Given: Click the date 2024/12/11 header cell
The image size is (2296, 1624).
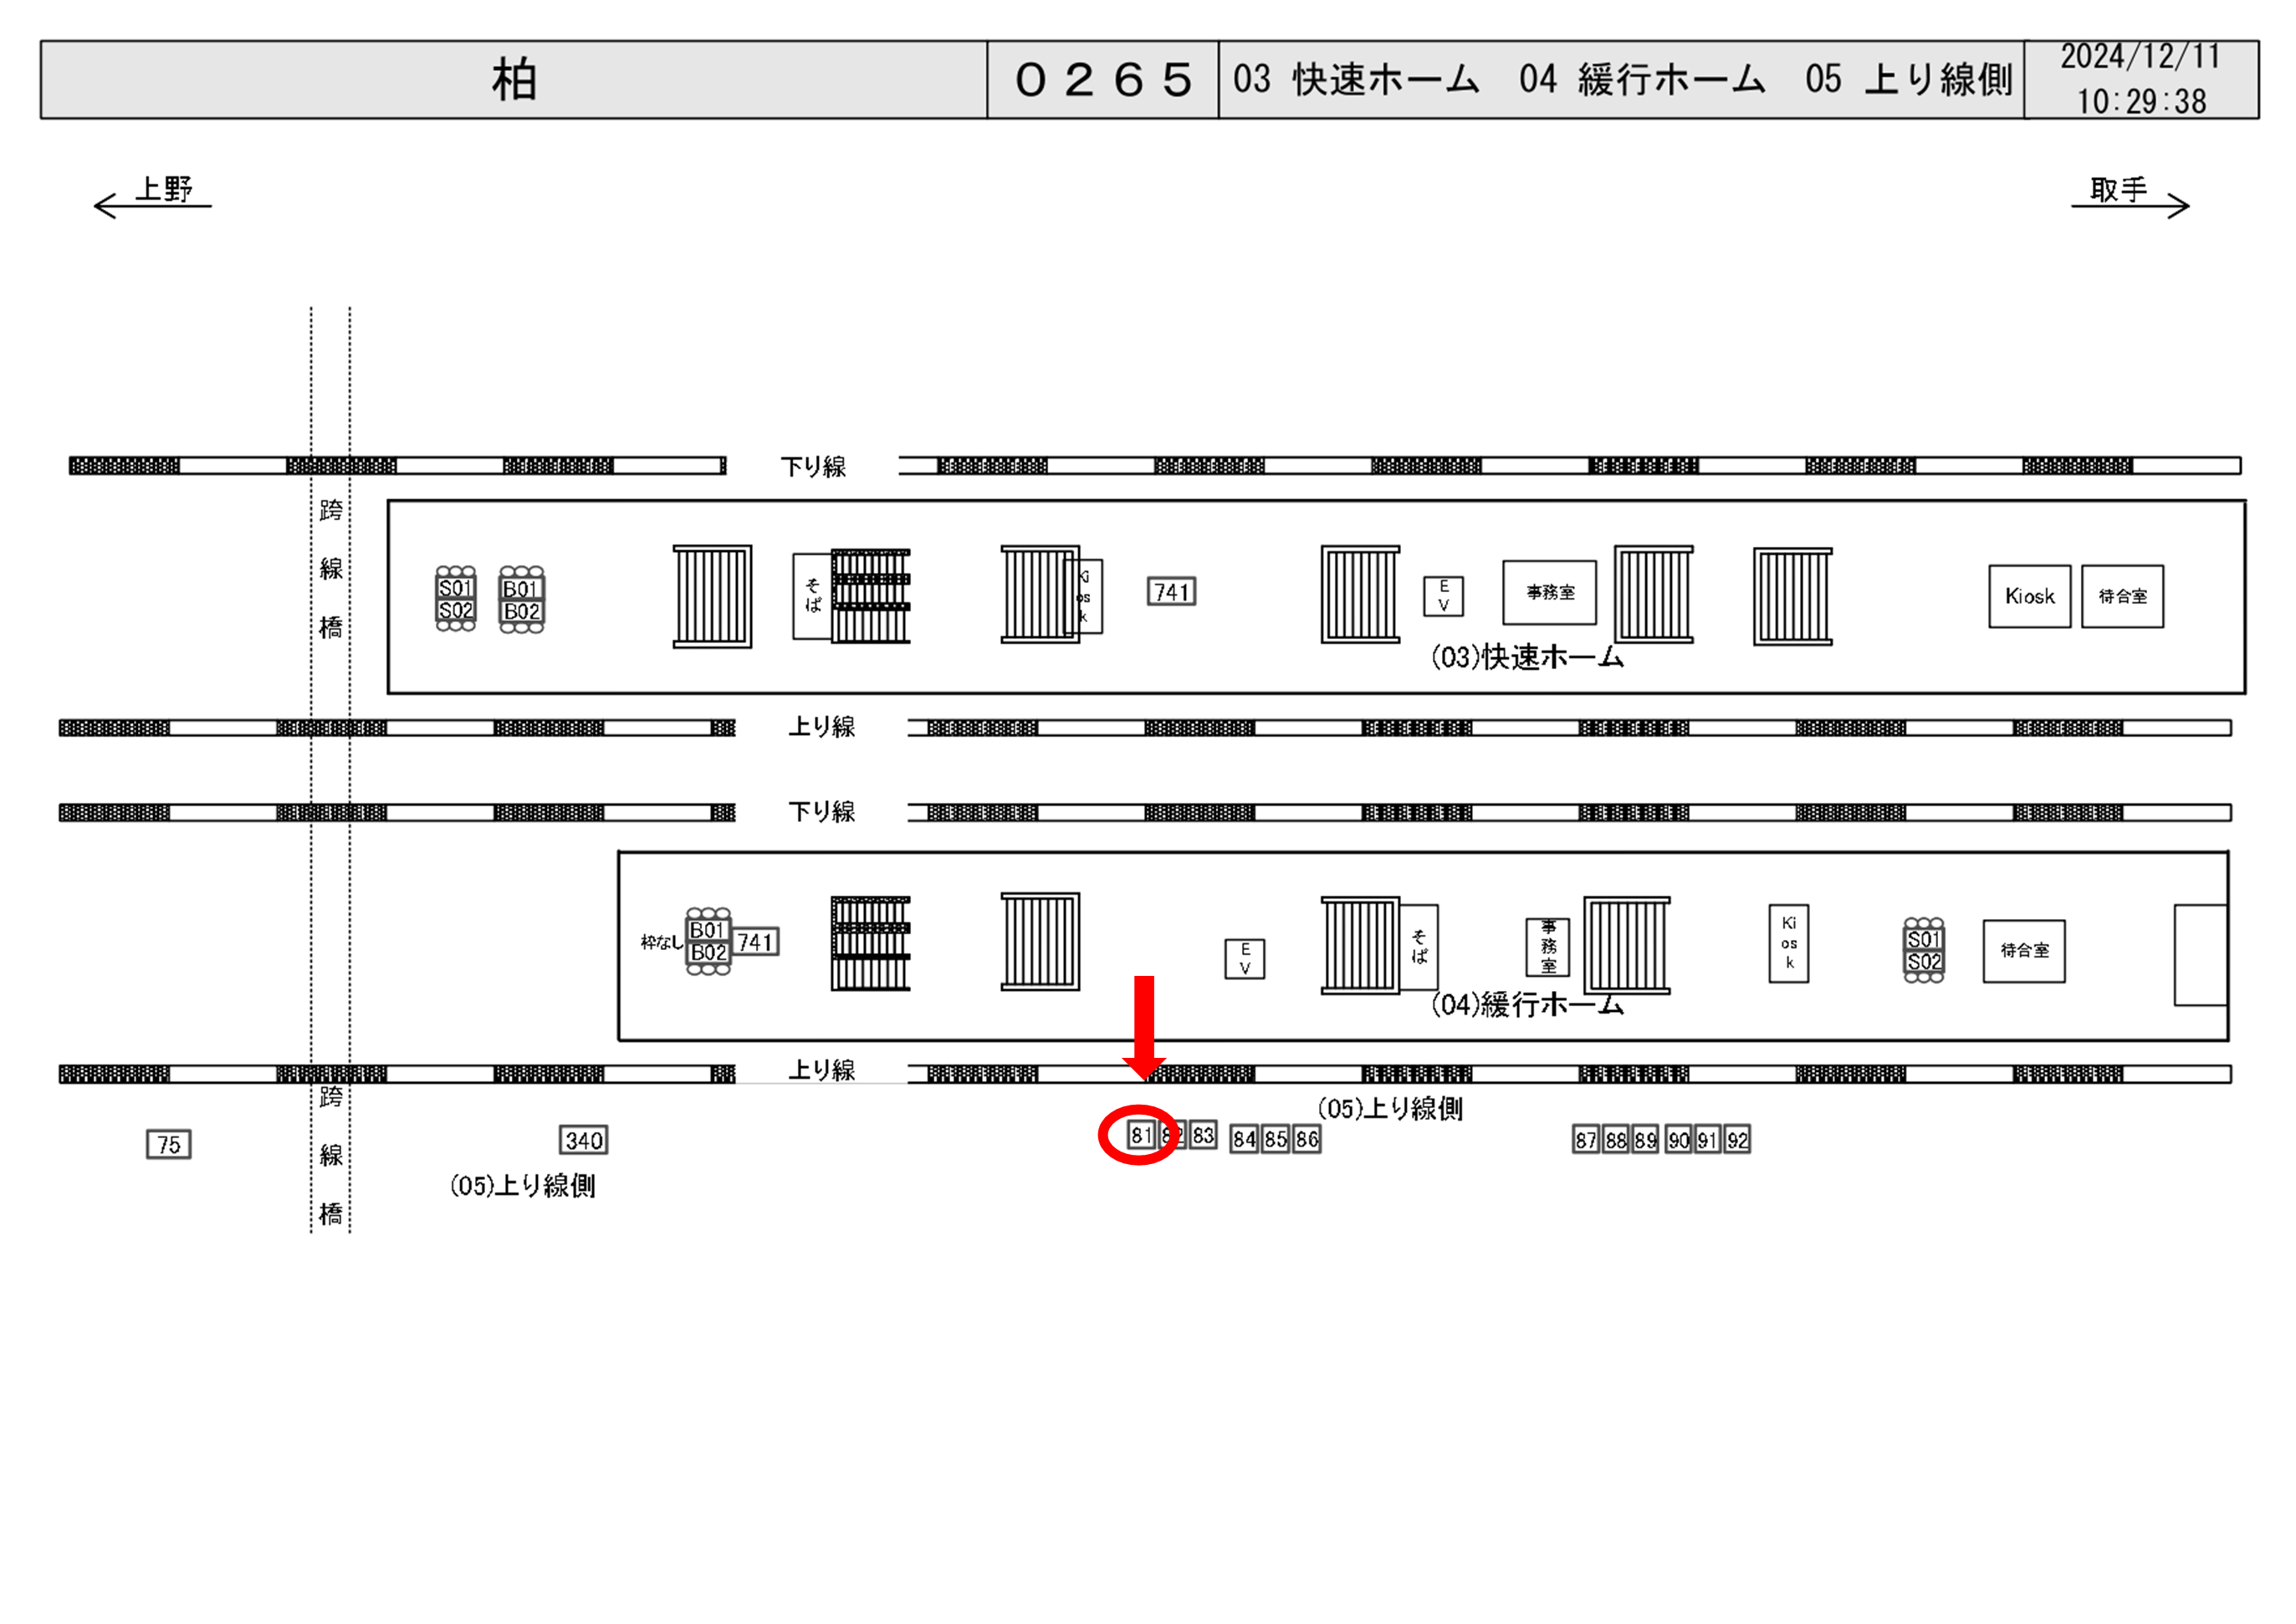Looking at the screenshot, I should click(x=2140, y=58).
